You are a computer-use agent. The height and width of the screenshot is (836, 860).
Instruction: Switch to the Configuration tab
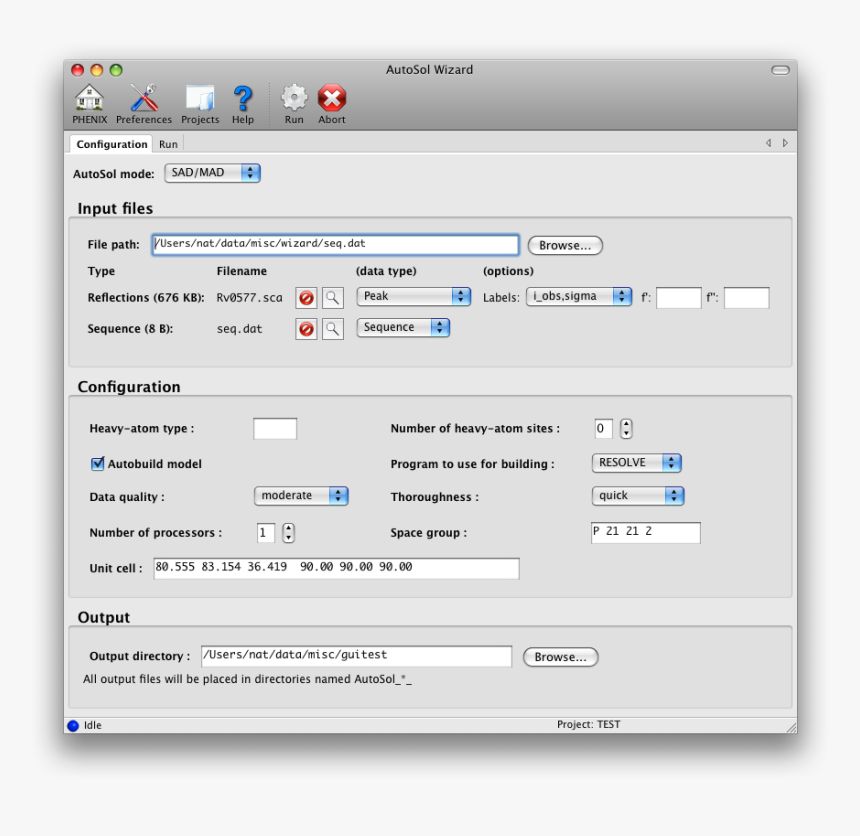[x=112, y=144]
